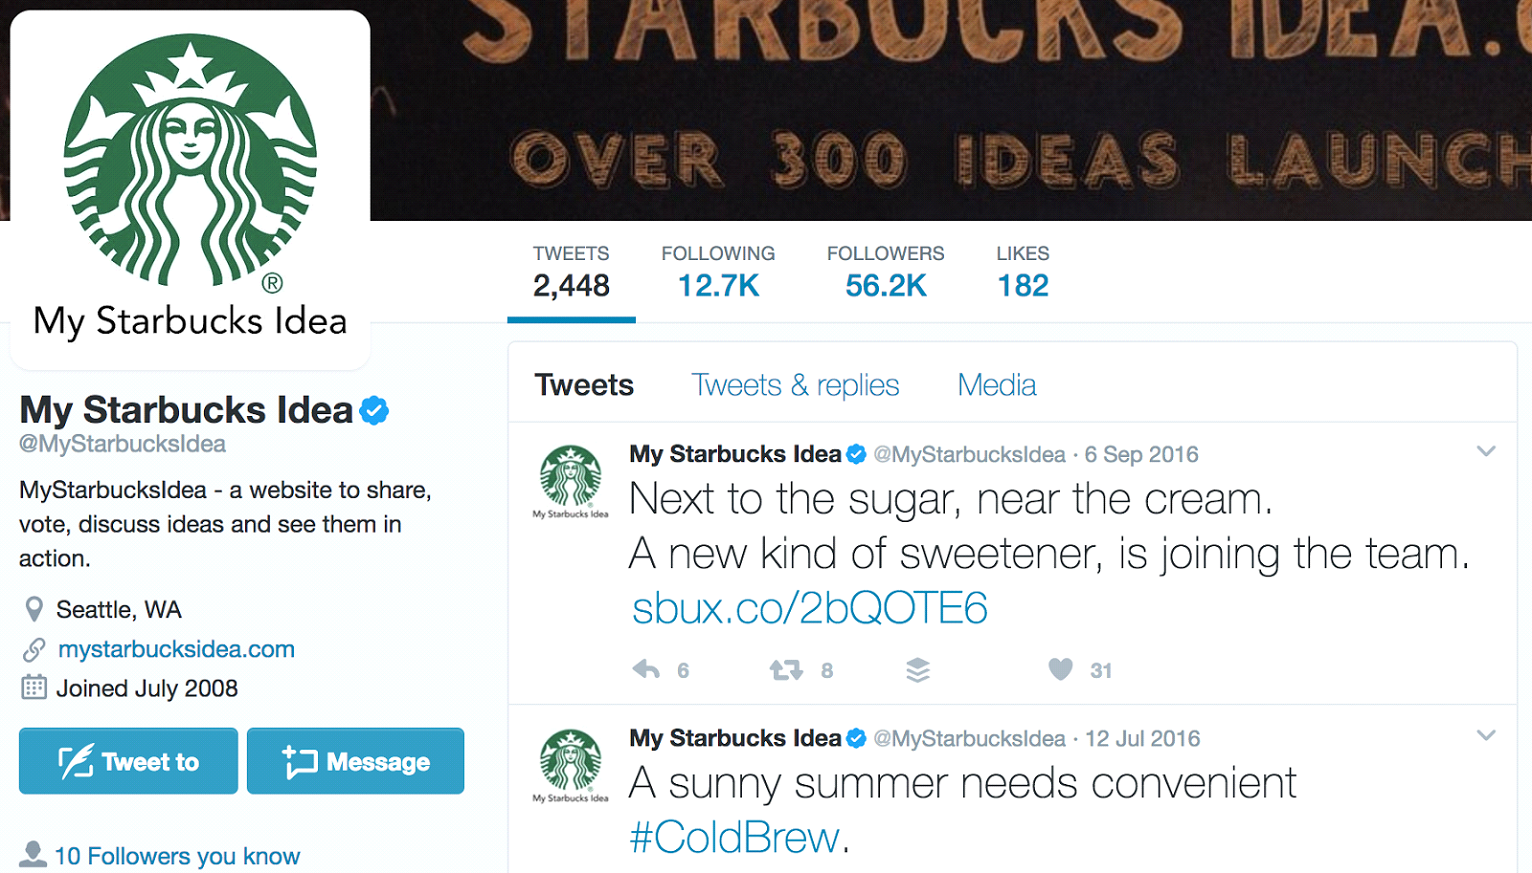This screenshot has height=873, width=1532.
Task: Select the Tweets timeline tab
Action: pos(584,385)
